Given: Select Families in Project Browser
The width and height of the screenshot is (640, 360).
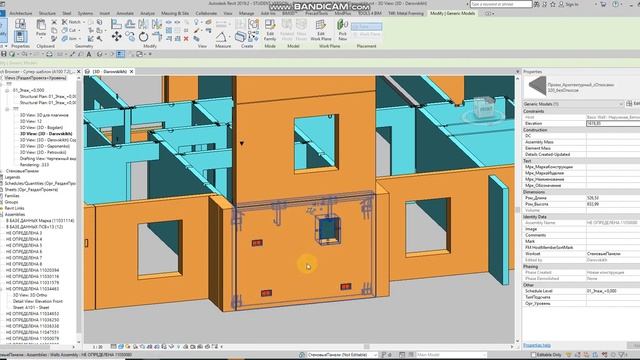Looking at the screenshot, I should pos(12,196).
